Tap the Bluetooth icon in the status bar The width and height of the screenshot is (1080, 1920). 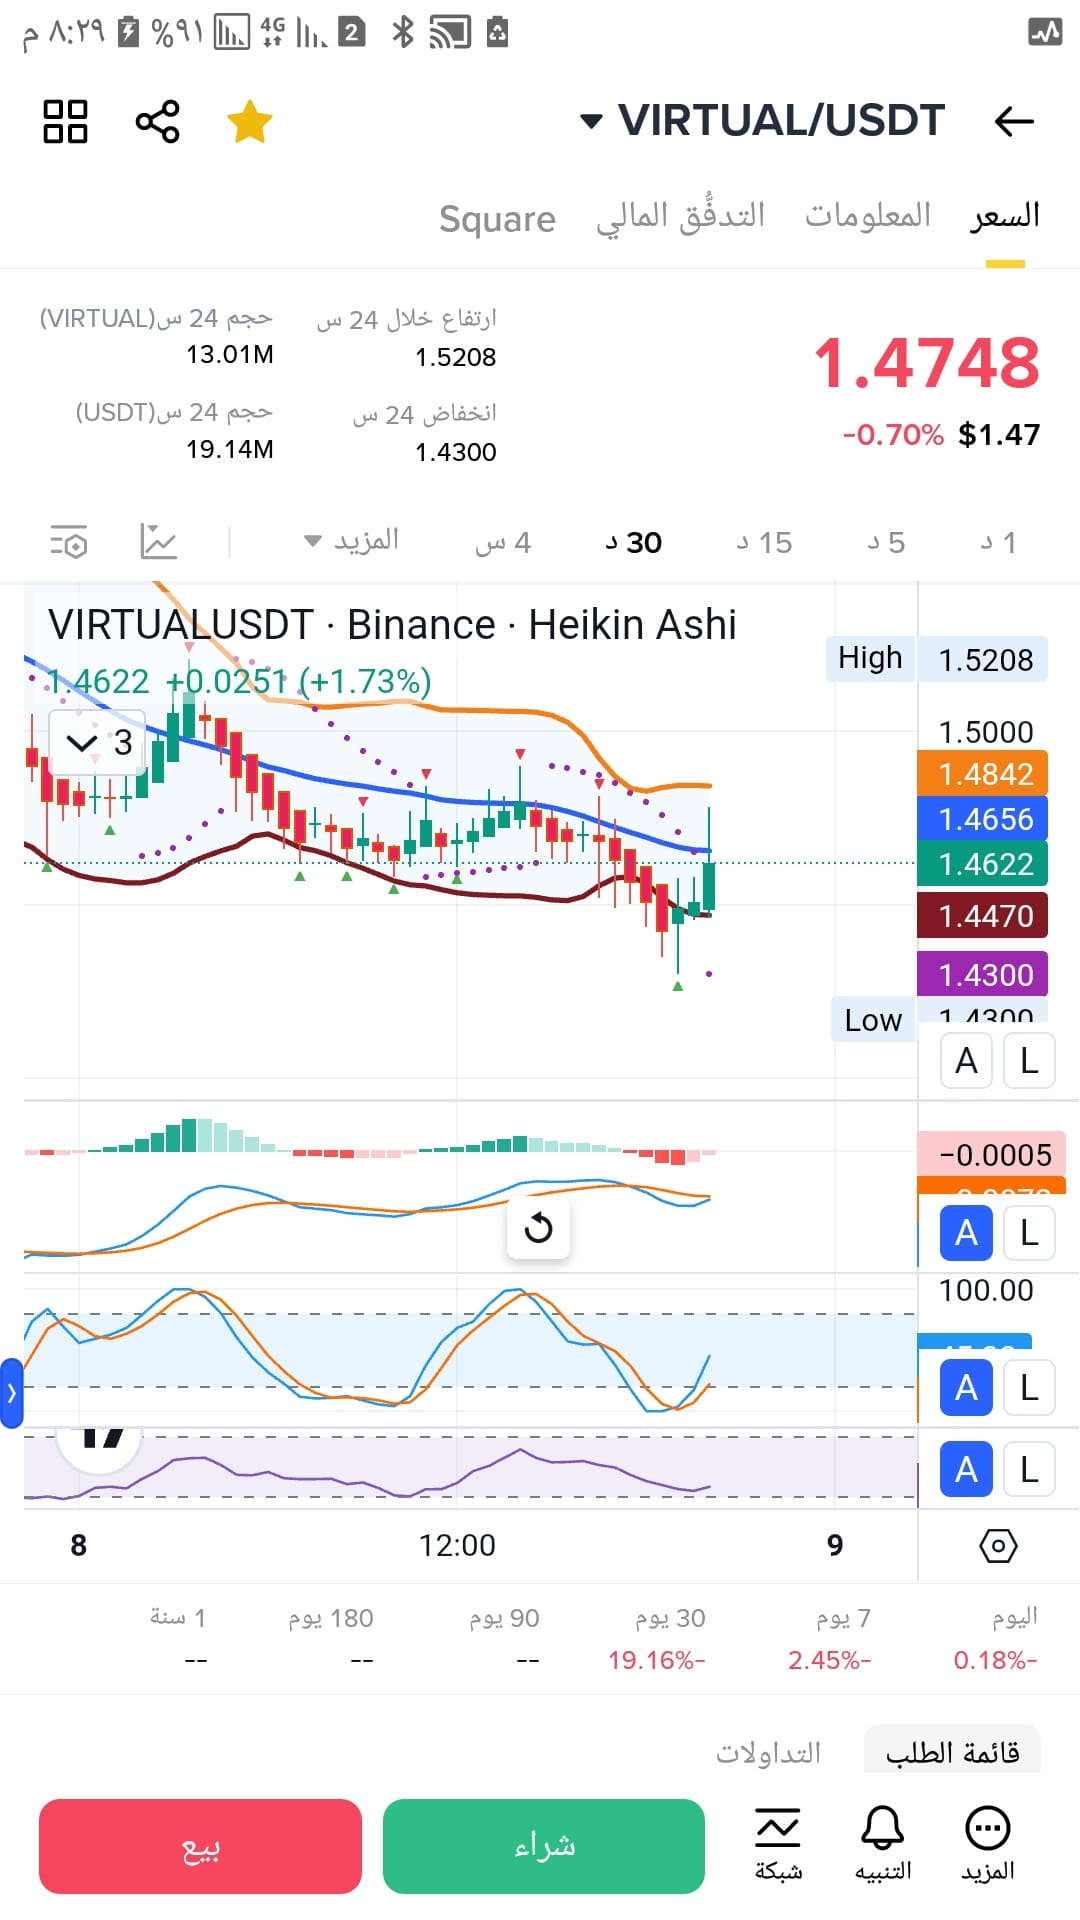click(x=403, y=32)
